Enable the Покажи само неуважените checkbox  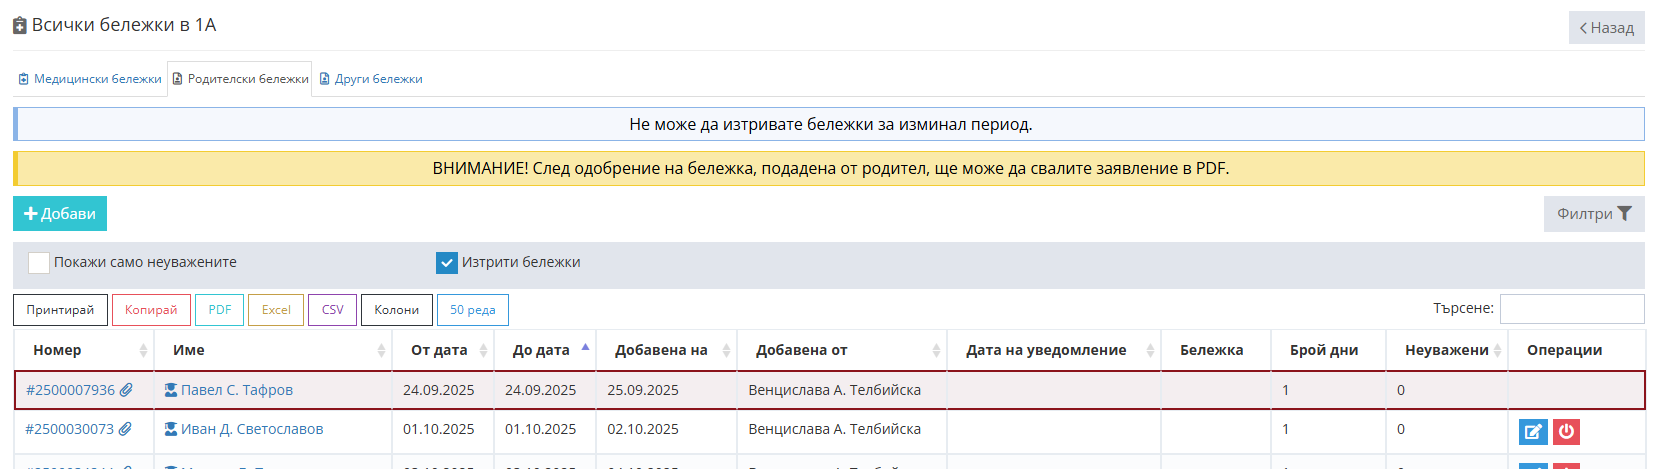click(x=39, y=262)
